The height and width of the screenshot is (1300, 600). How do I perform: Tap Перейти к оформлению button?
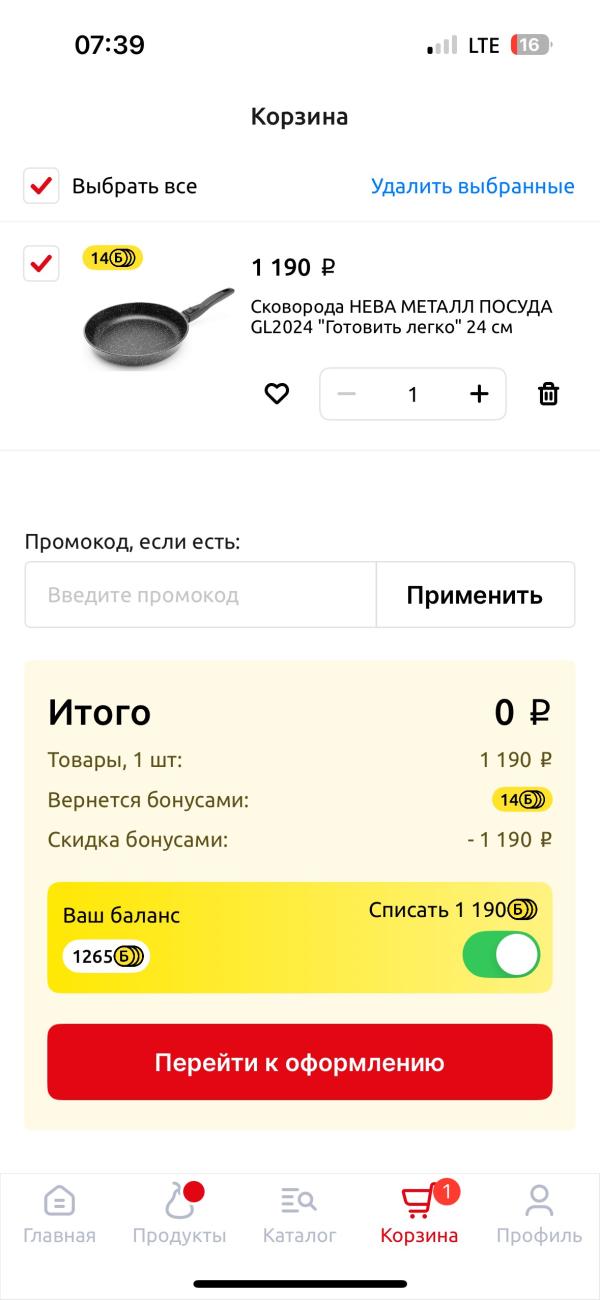click(x=300, y=1062)
